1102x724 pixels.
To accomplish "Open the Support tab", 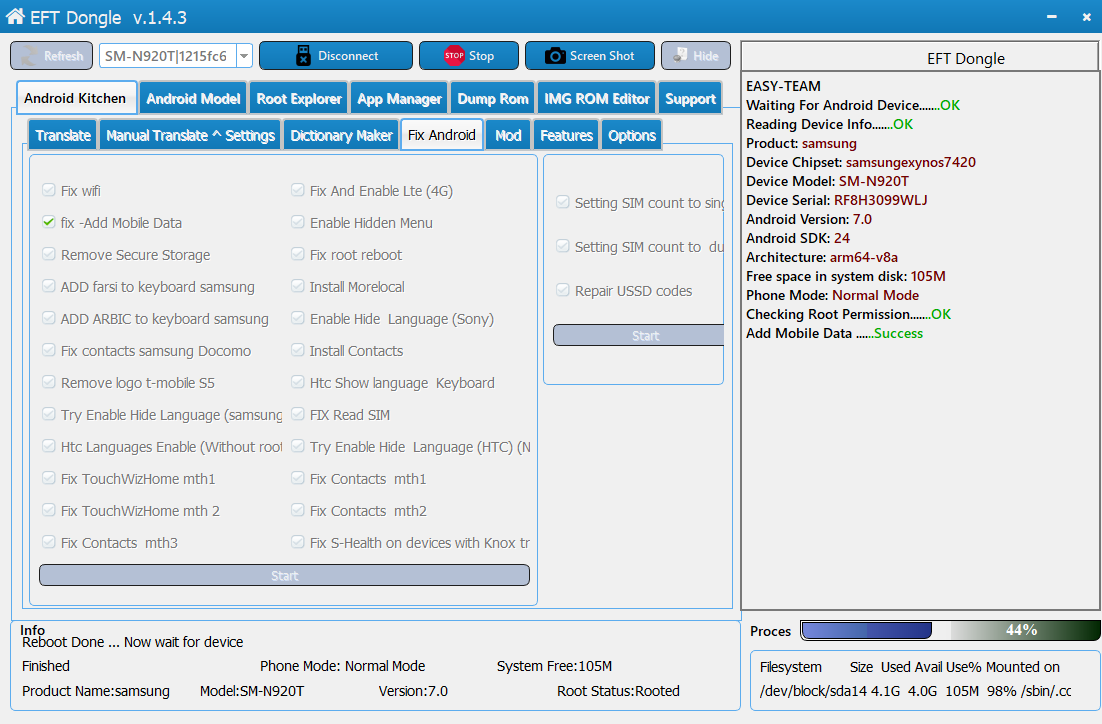I will 690,99.
